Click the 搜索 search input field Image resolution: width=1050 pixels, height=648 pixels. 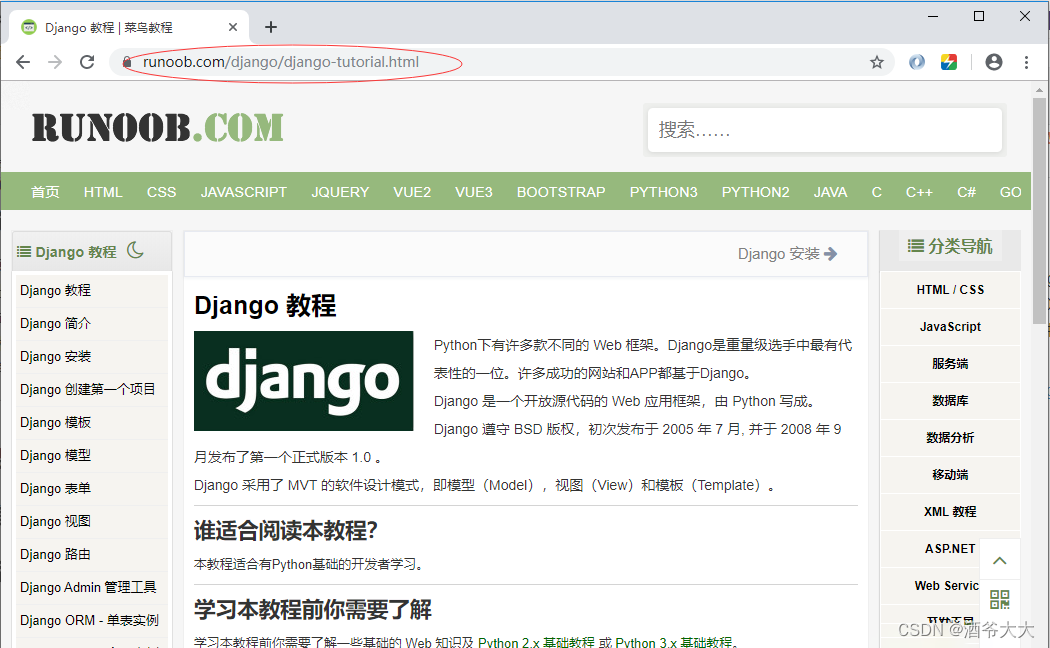click(824, 129)
